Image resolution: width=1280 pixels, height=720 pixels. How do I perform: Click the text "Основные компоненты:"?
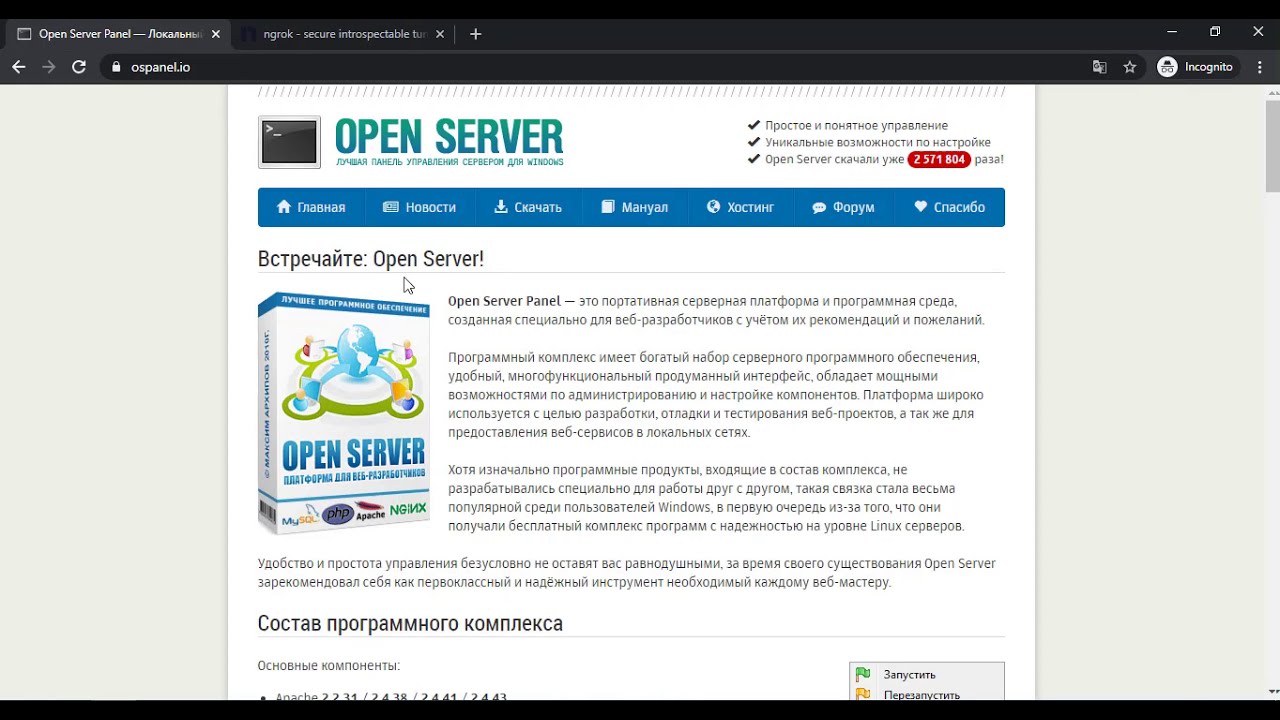click(329, 666)
